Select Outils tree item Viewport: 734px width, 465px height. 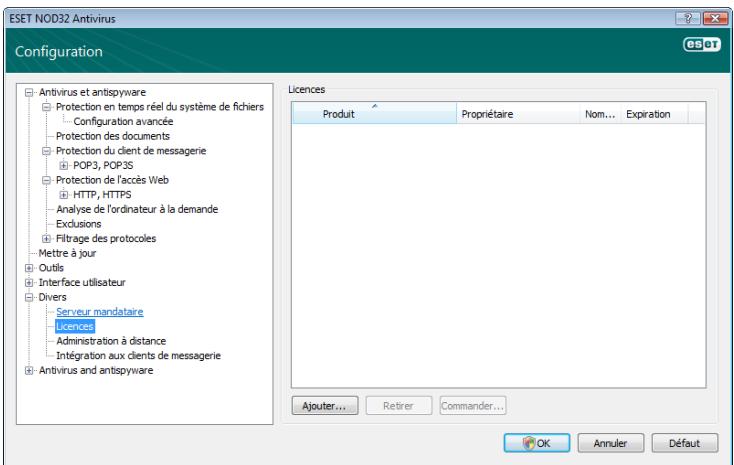click(x=51, y=268)
